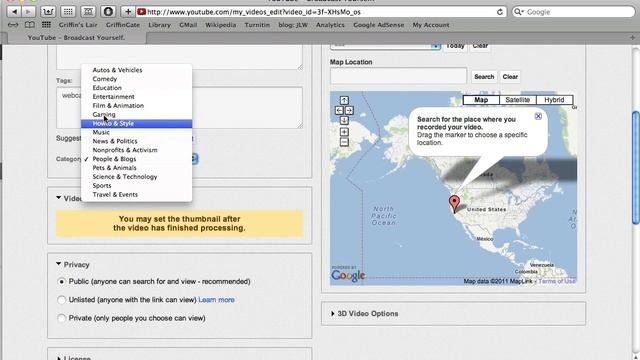Choose Gaming category

136,115
